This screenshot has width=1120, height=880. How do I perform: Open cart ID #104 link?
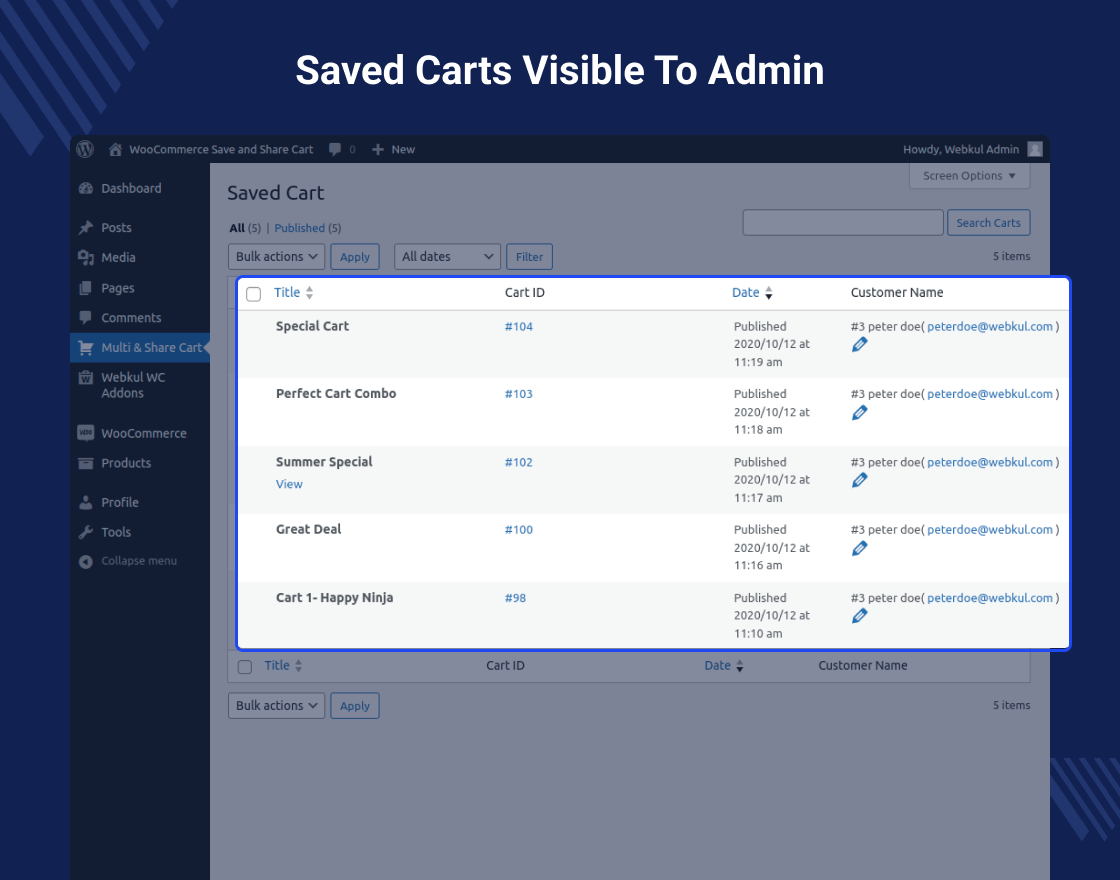coord(519,326)
